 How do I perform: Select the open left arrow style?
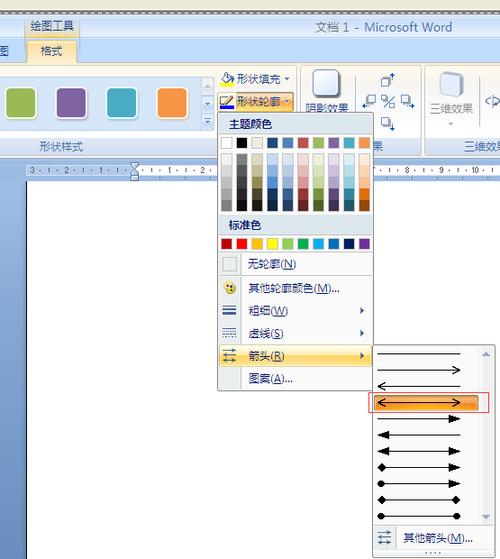tap(419, 386)
